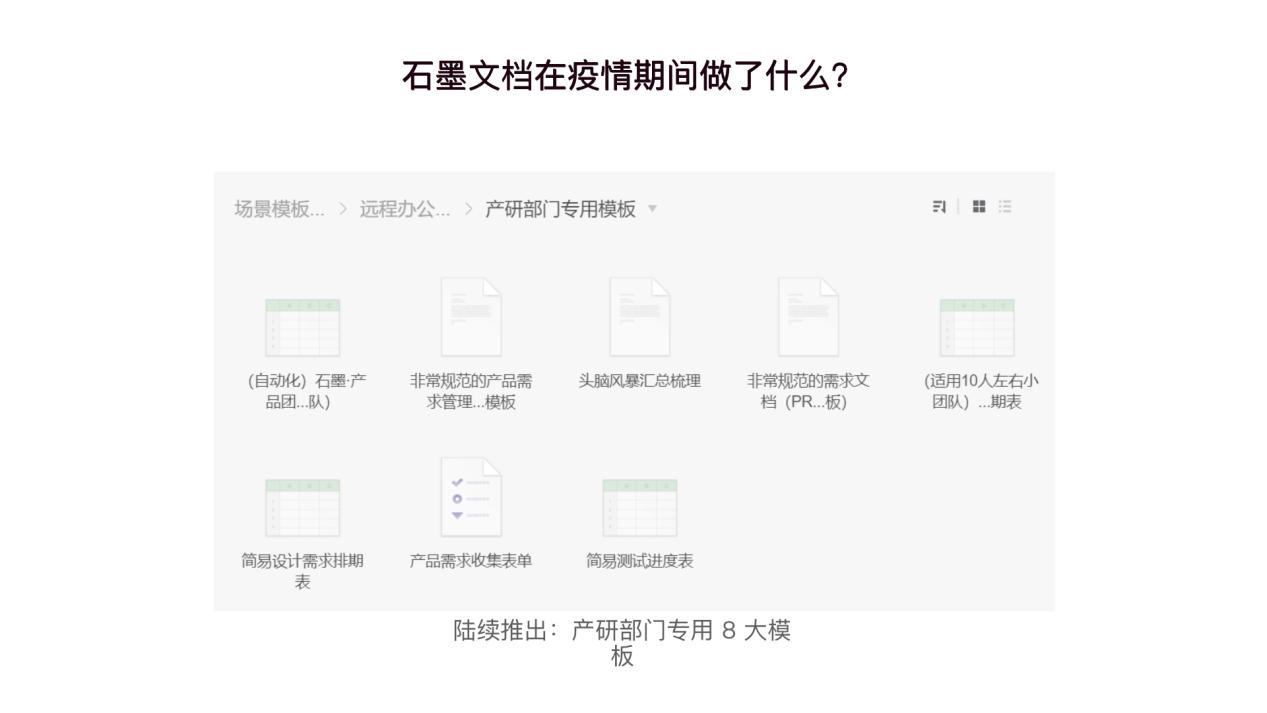Select the 简易测试进度表 file label

tap(640, 561)
